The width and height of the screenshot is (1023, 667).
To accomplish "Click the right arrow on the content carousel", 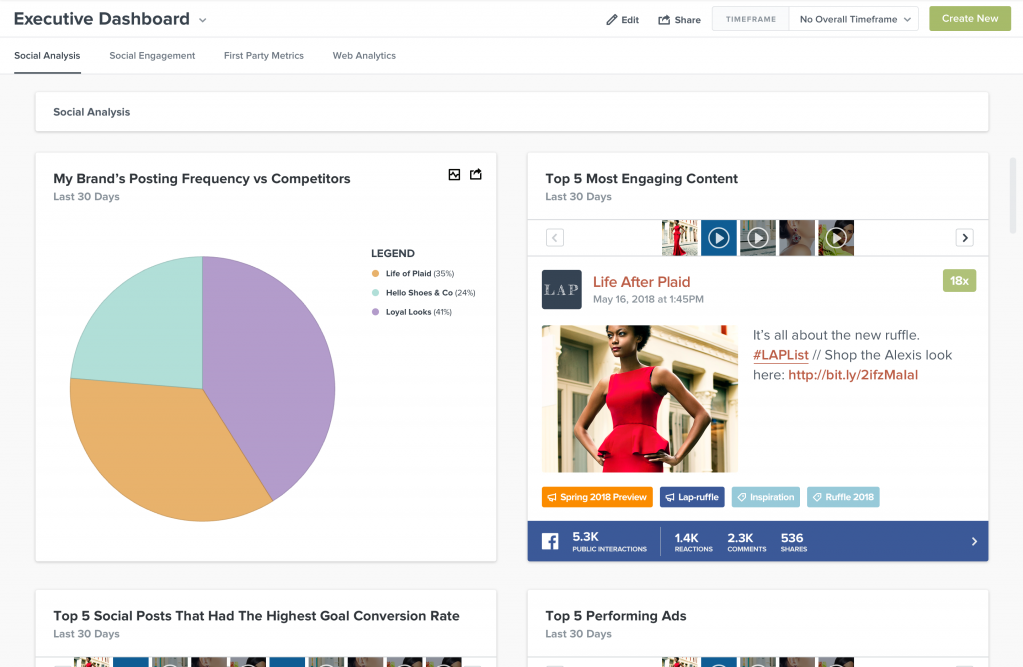I will pyautogui.click(x=964, y=237).
